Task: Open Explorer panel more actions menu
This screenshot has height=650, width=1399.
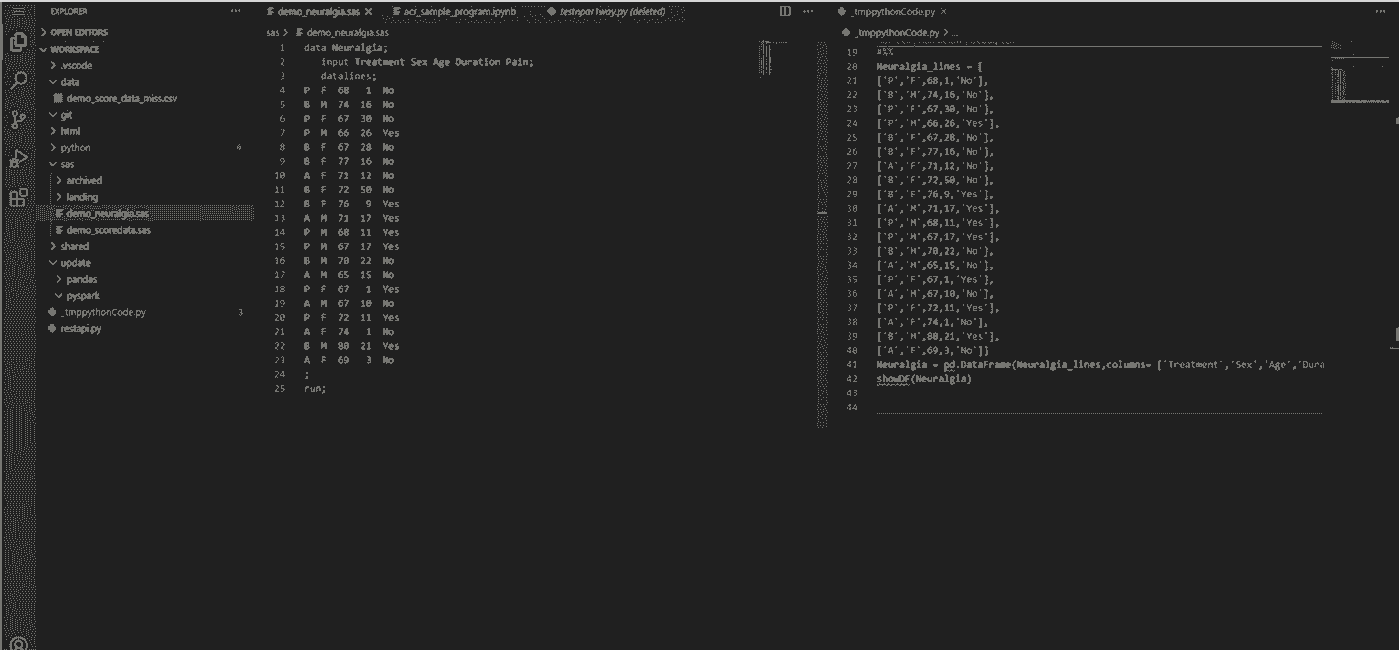Action: (235, 12)
